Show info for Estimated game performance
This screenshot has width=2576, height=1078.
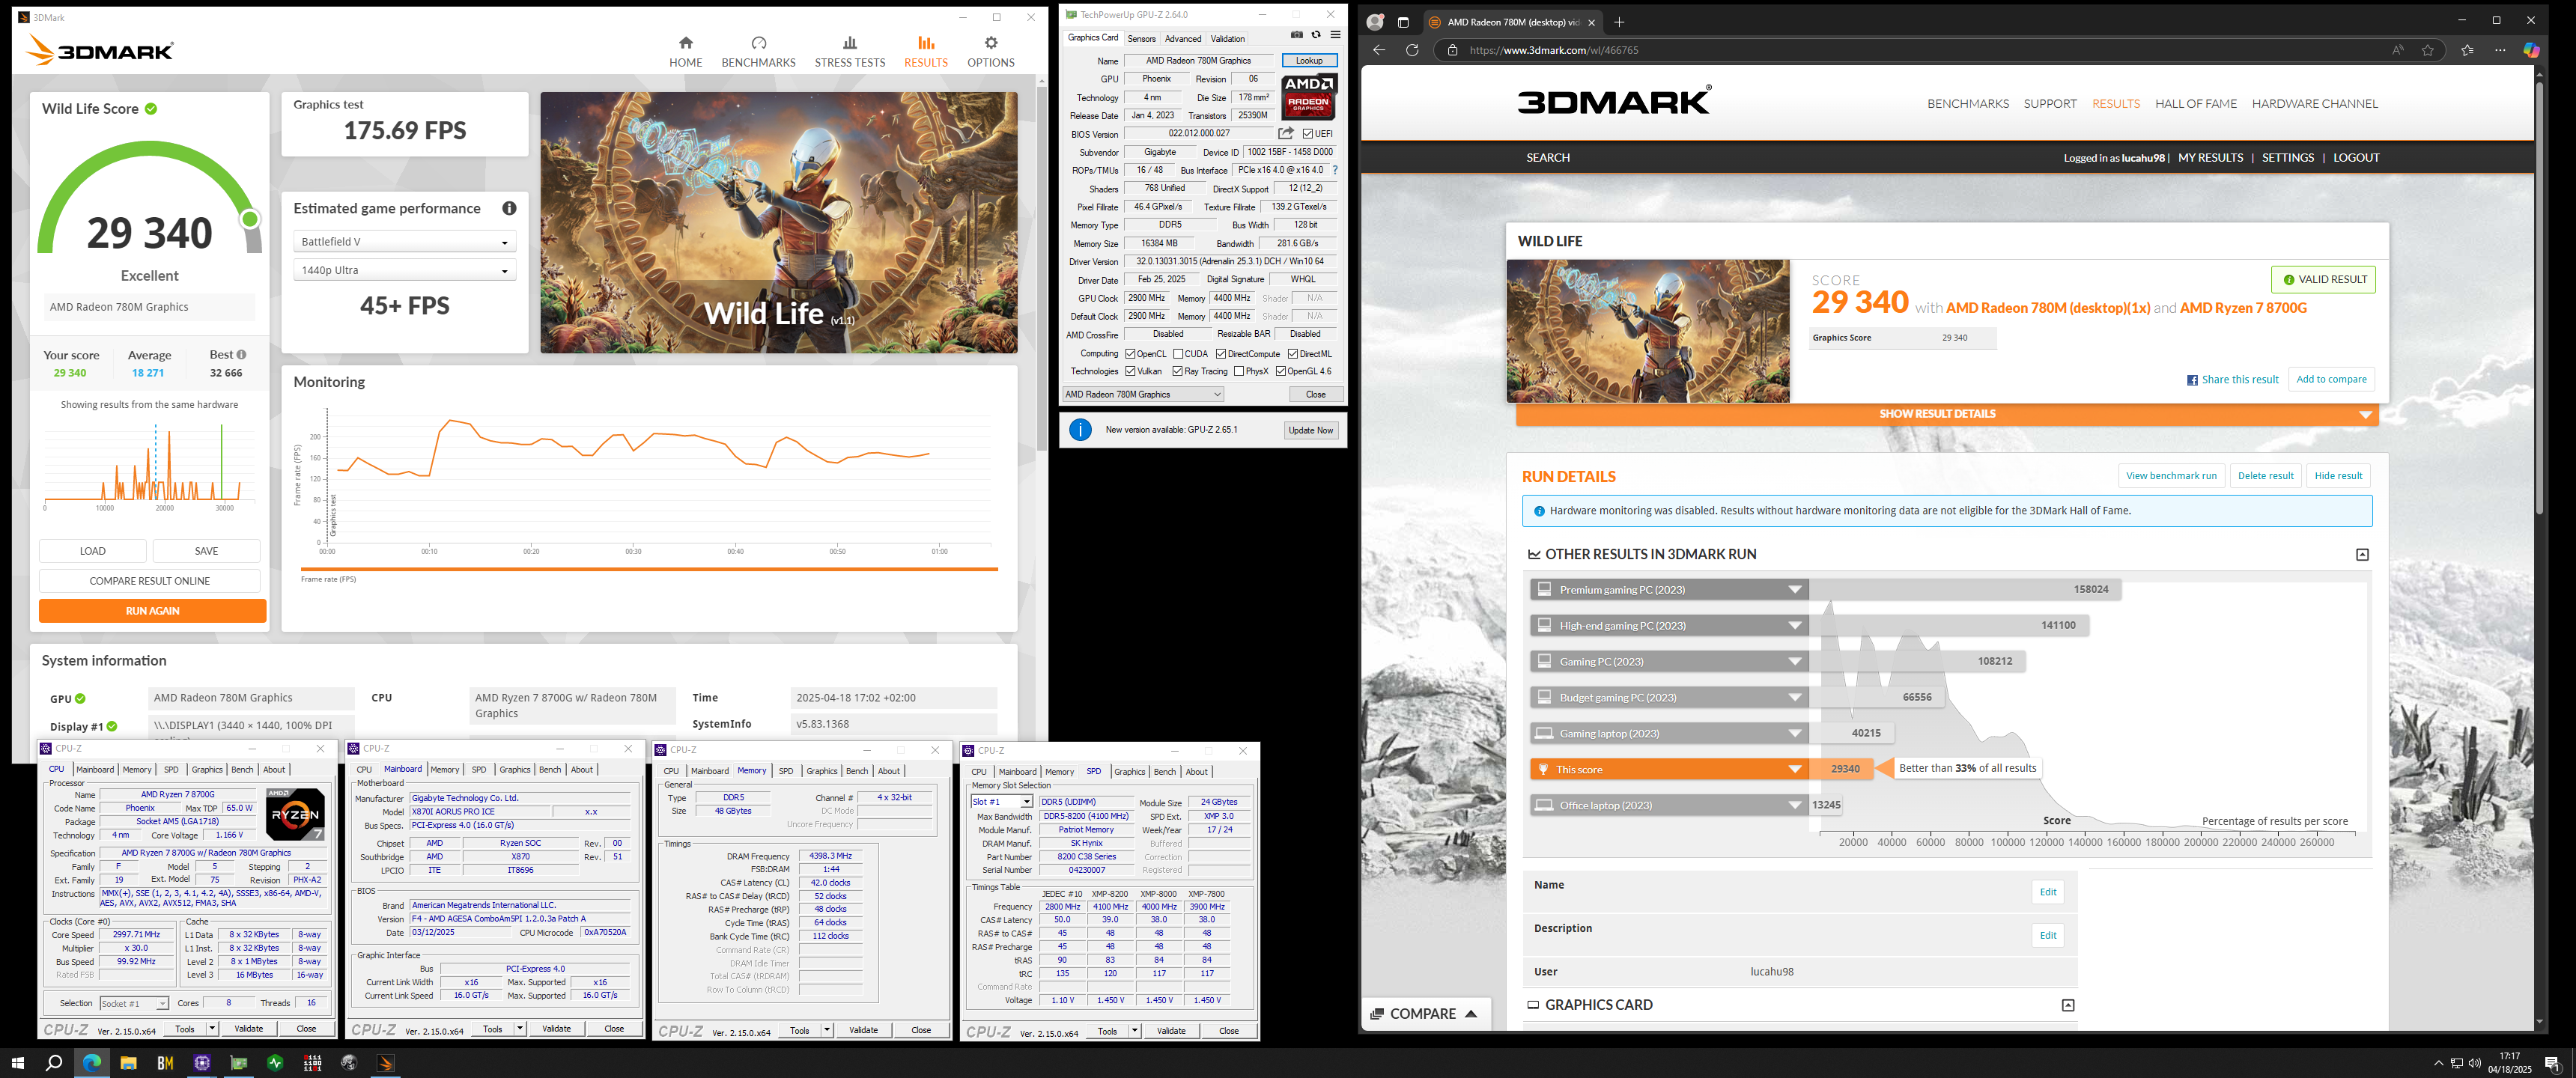(x=509, y=208)
